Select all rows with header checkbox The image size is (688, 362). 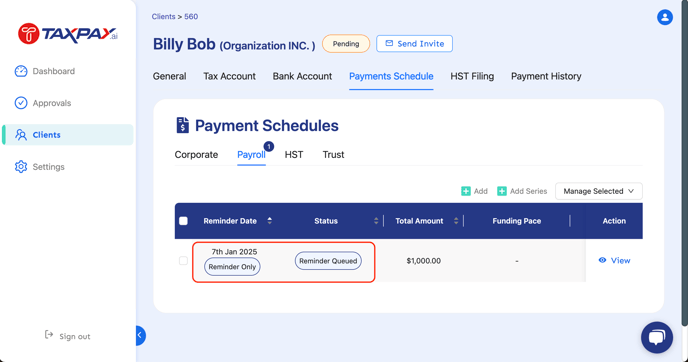183,221
